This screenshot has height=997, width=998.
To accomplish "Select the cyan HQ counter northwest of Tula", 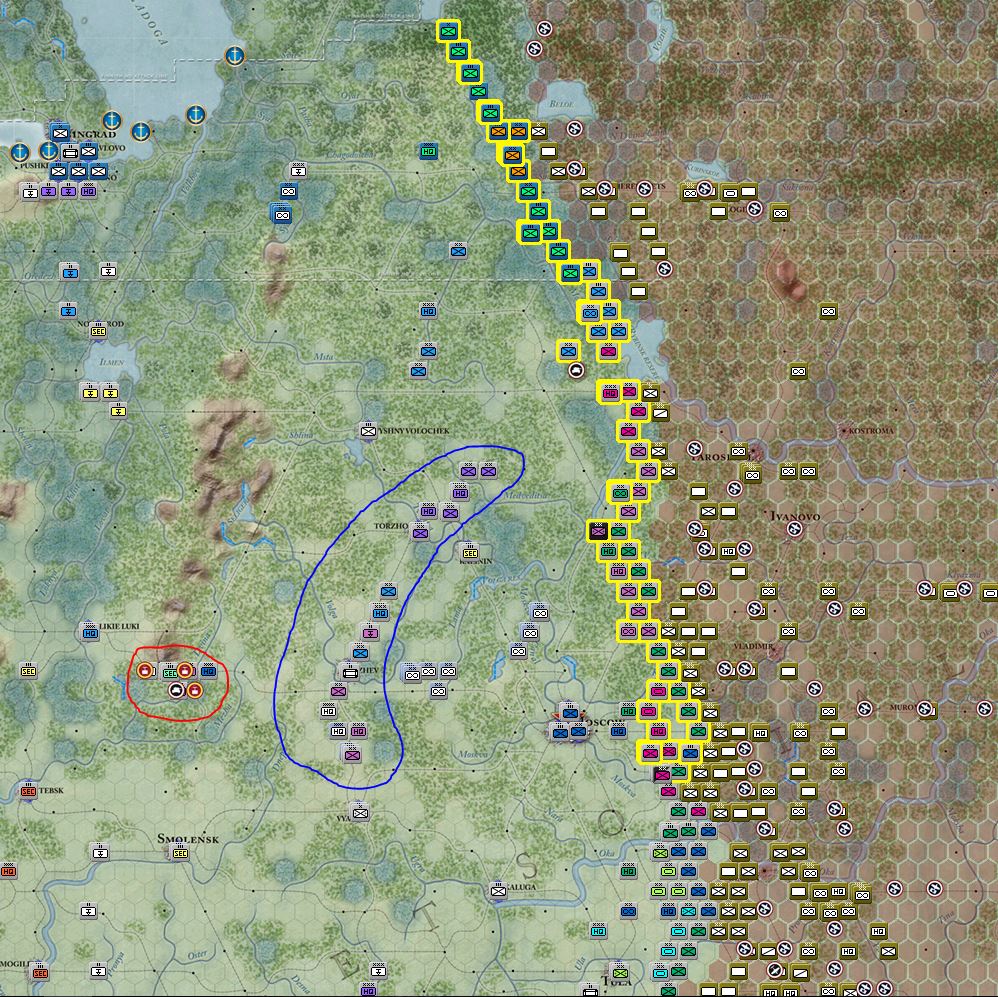I will pyautogui.click(x=598, y=931).
